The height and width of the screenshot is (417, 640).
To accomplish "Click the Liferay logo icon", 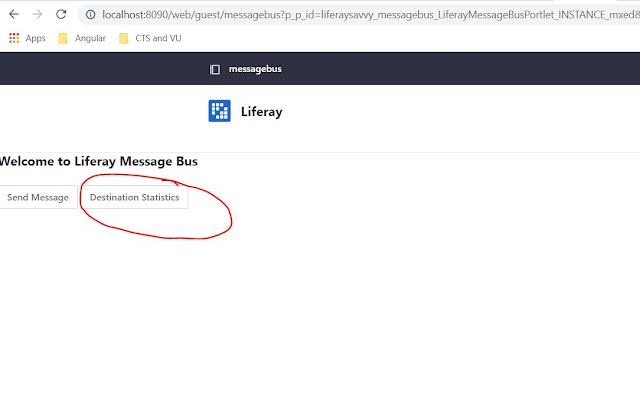I will tap(220, 111).
